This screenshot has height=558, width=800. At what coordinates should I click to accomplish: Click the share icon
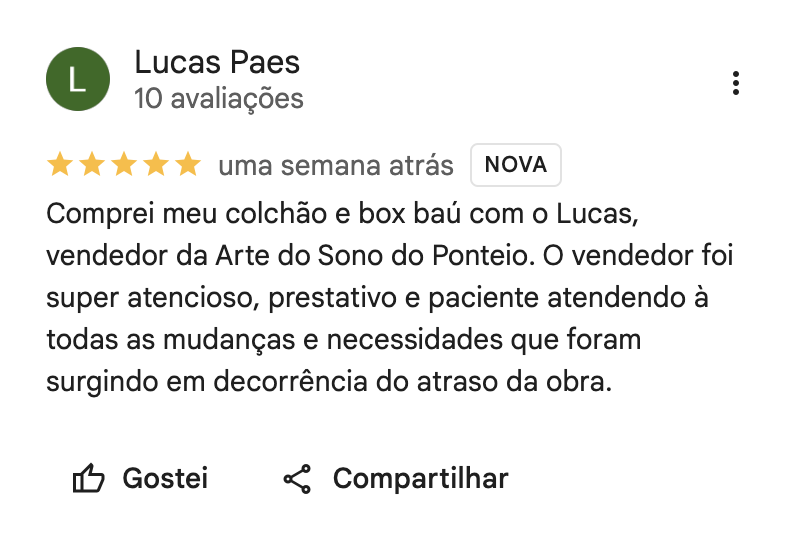click(x=297, y=479)
